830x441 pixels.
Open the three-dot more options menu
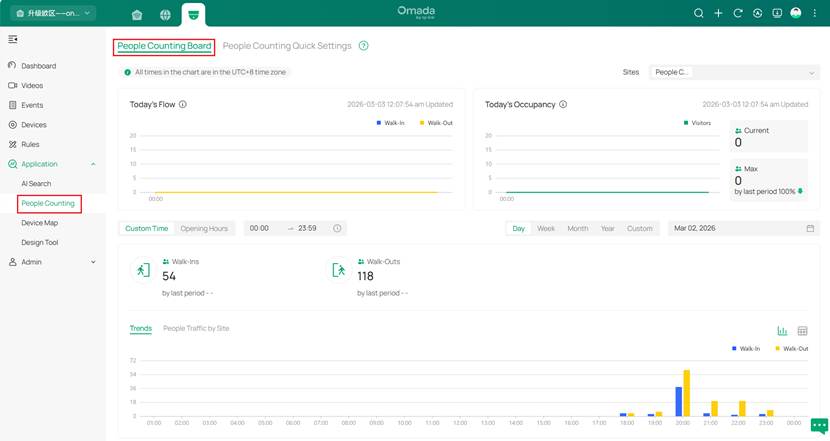point(815,13)
